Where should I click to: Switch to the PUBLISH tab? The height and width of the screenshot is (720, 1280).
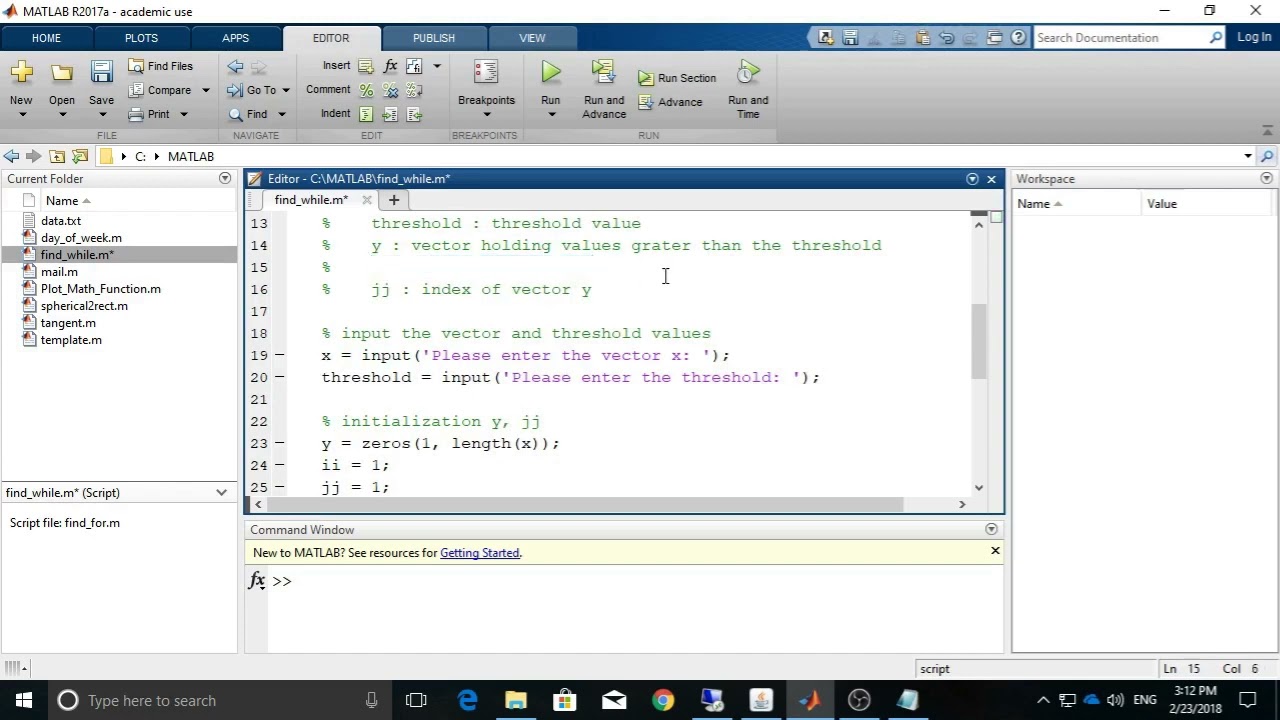point(434,38)
